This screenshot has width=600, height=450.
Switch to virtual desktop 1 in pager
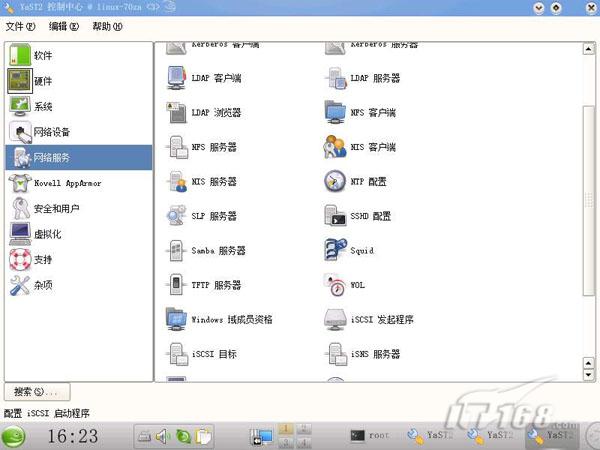285,429
